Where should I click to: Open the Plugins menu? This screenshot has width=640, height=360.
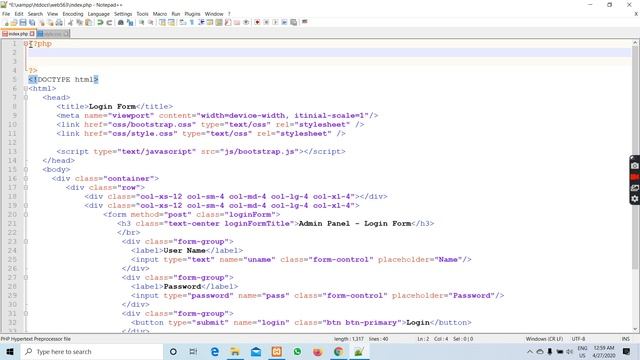(x=192, y=14)
